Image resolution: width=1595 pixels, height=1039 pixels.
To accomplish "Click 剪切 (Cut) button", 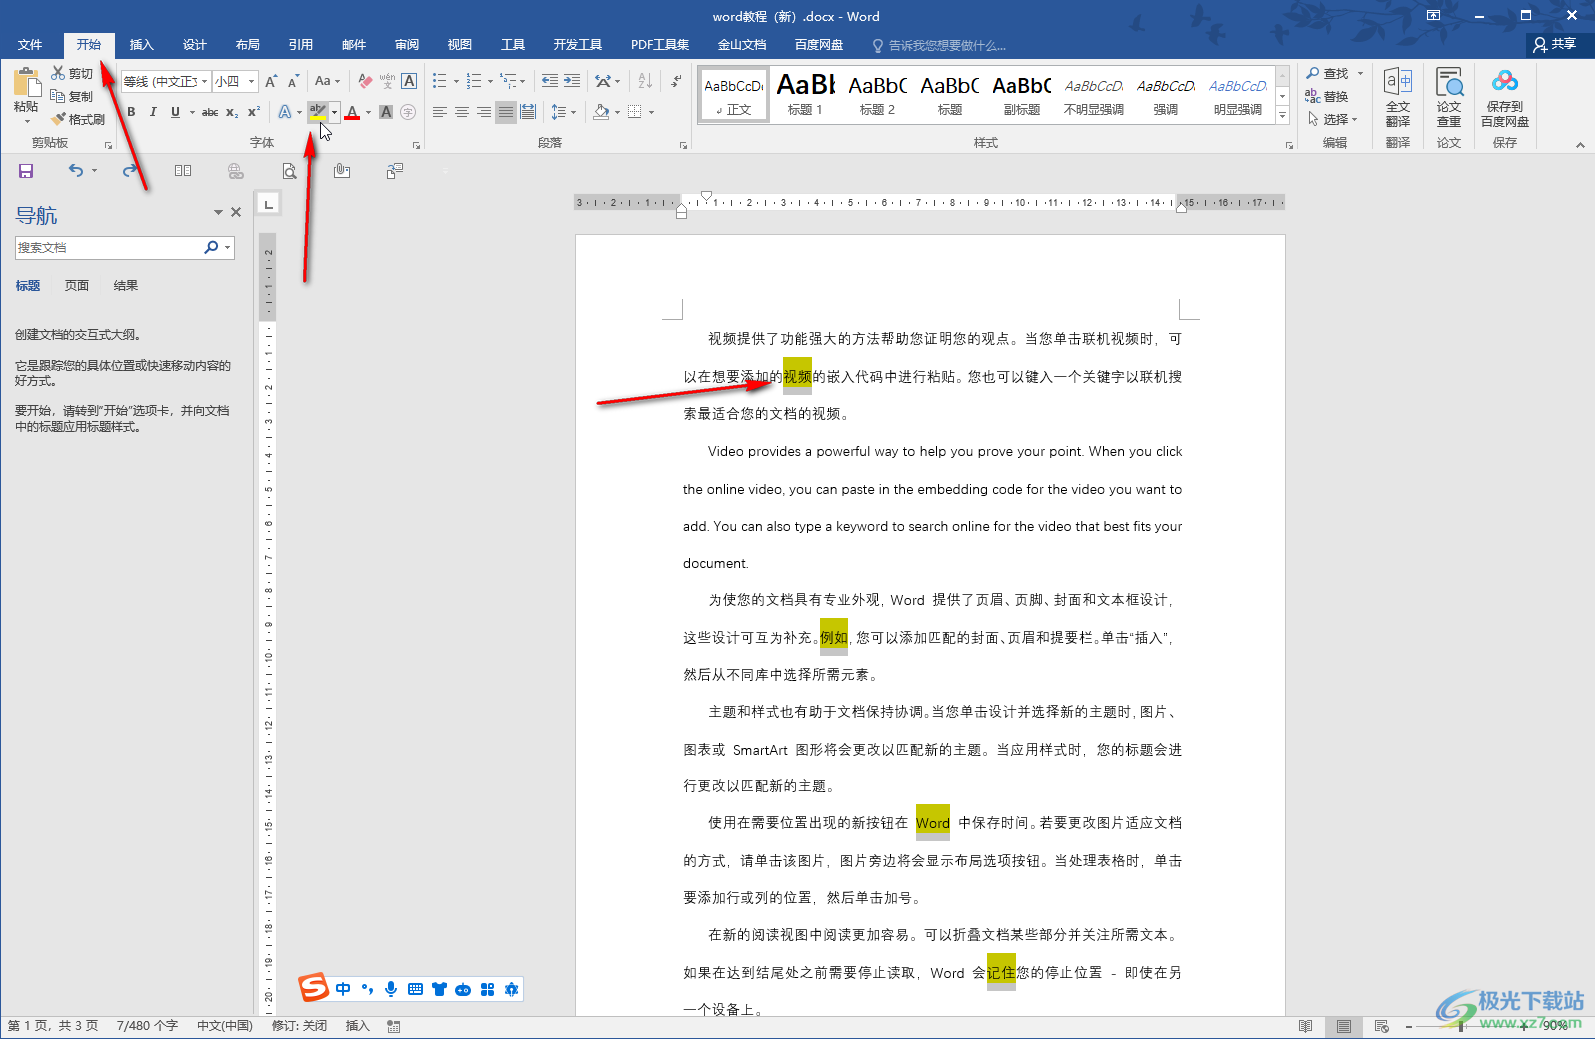I will point(72,73).
